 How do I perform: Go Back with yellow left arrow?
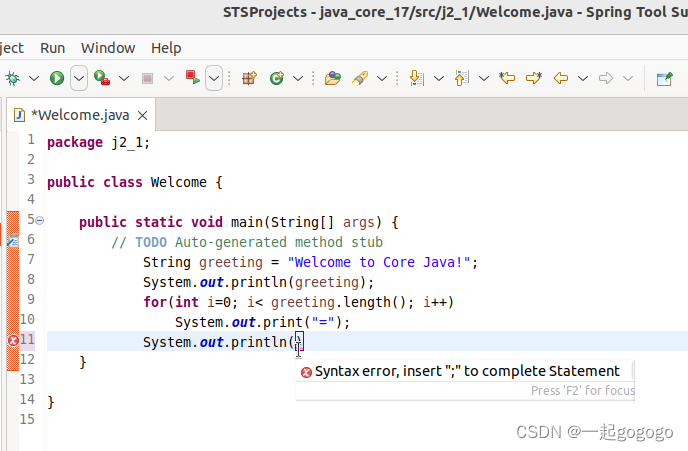561,79
